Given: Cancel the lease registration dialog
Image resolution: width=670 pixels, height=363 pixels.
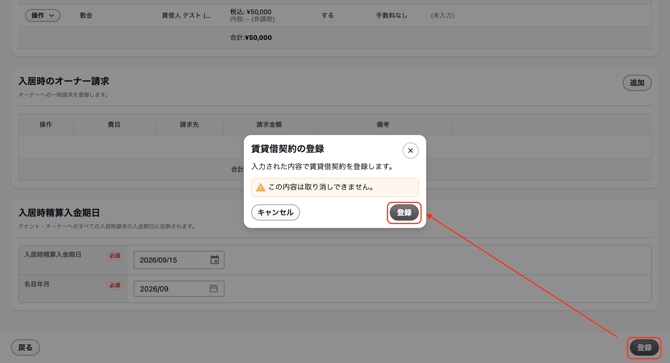Looking at the screenshot, I should point(276,212).
